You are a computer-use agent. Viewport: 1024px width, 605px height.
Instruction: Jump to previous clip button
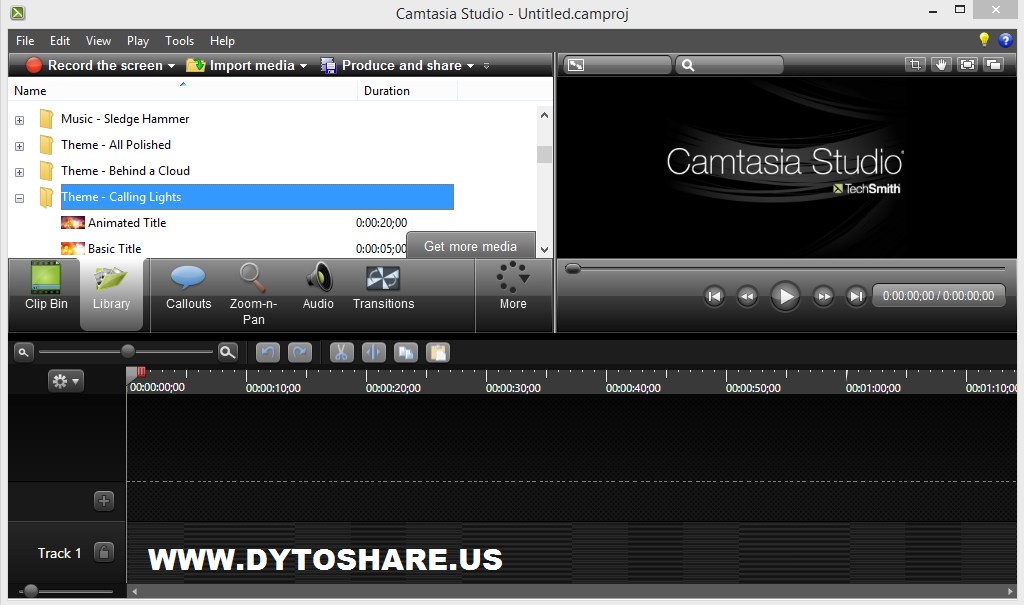[714, 296]
